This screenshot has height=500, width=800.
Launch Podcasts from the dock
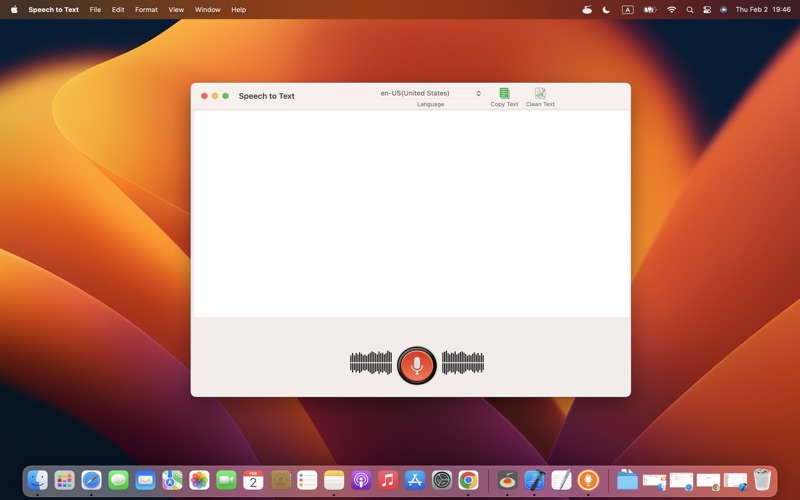pyautogui.click(x=361, y=480)
